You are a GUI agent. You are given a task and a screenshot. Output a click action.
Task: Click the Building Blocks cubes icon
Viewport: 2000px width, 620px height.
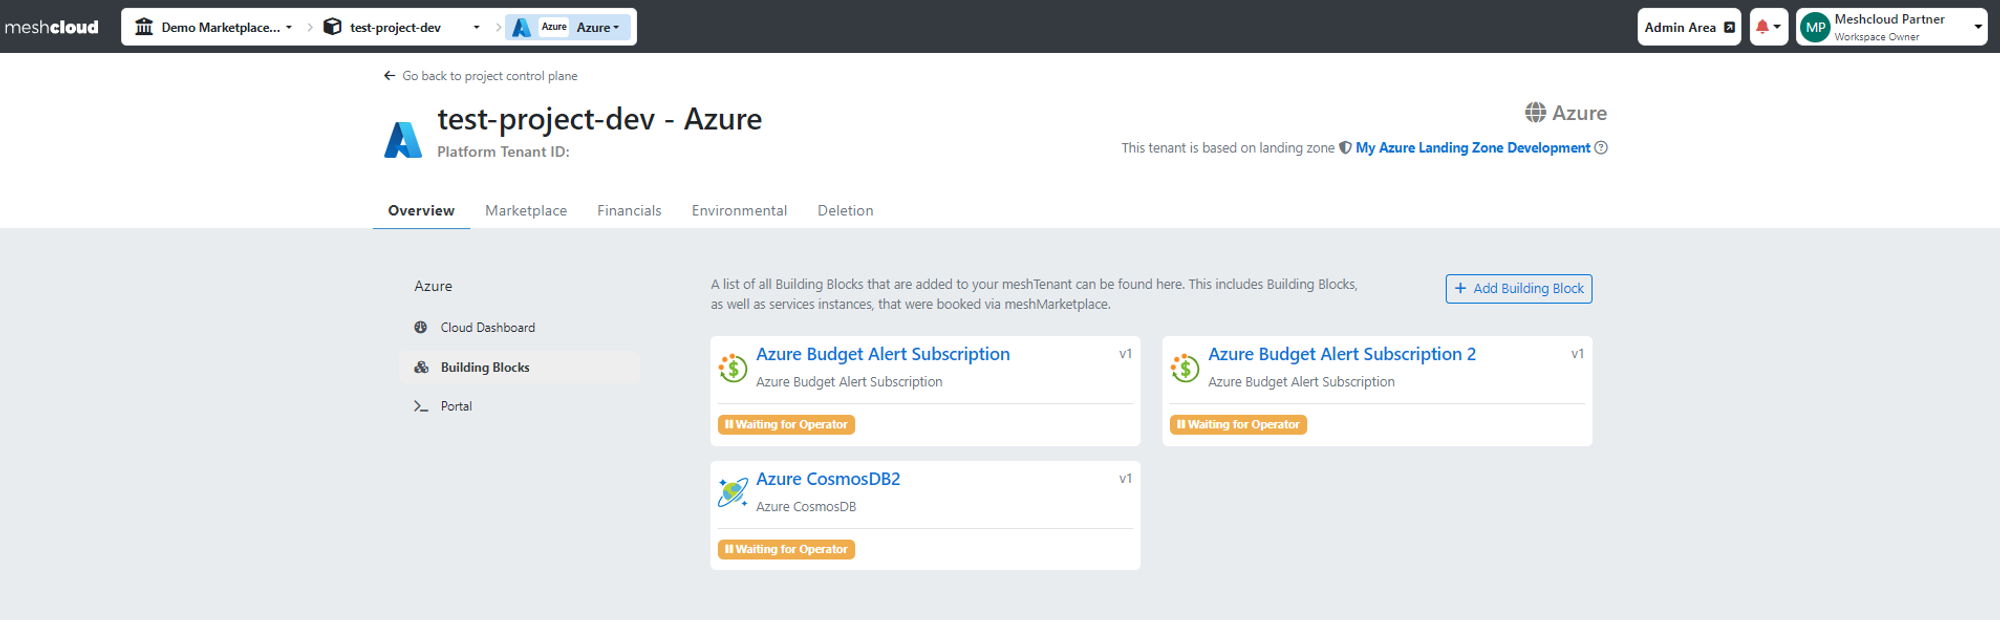point(421,367)
